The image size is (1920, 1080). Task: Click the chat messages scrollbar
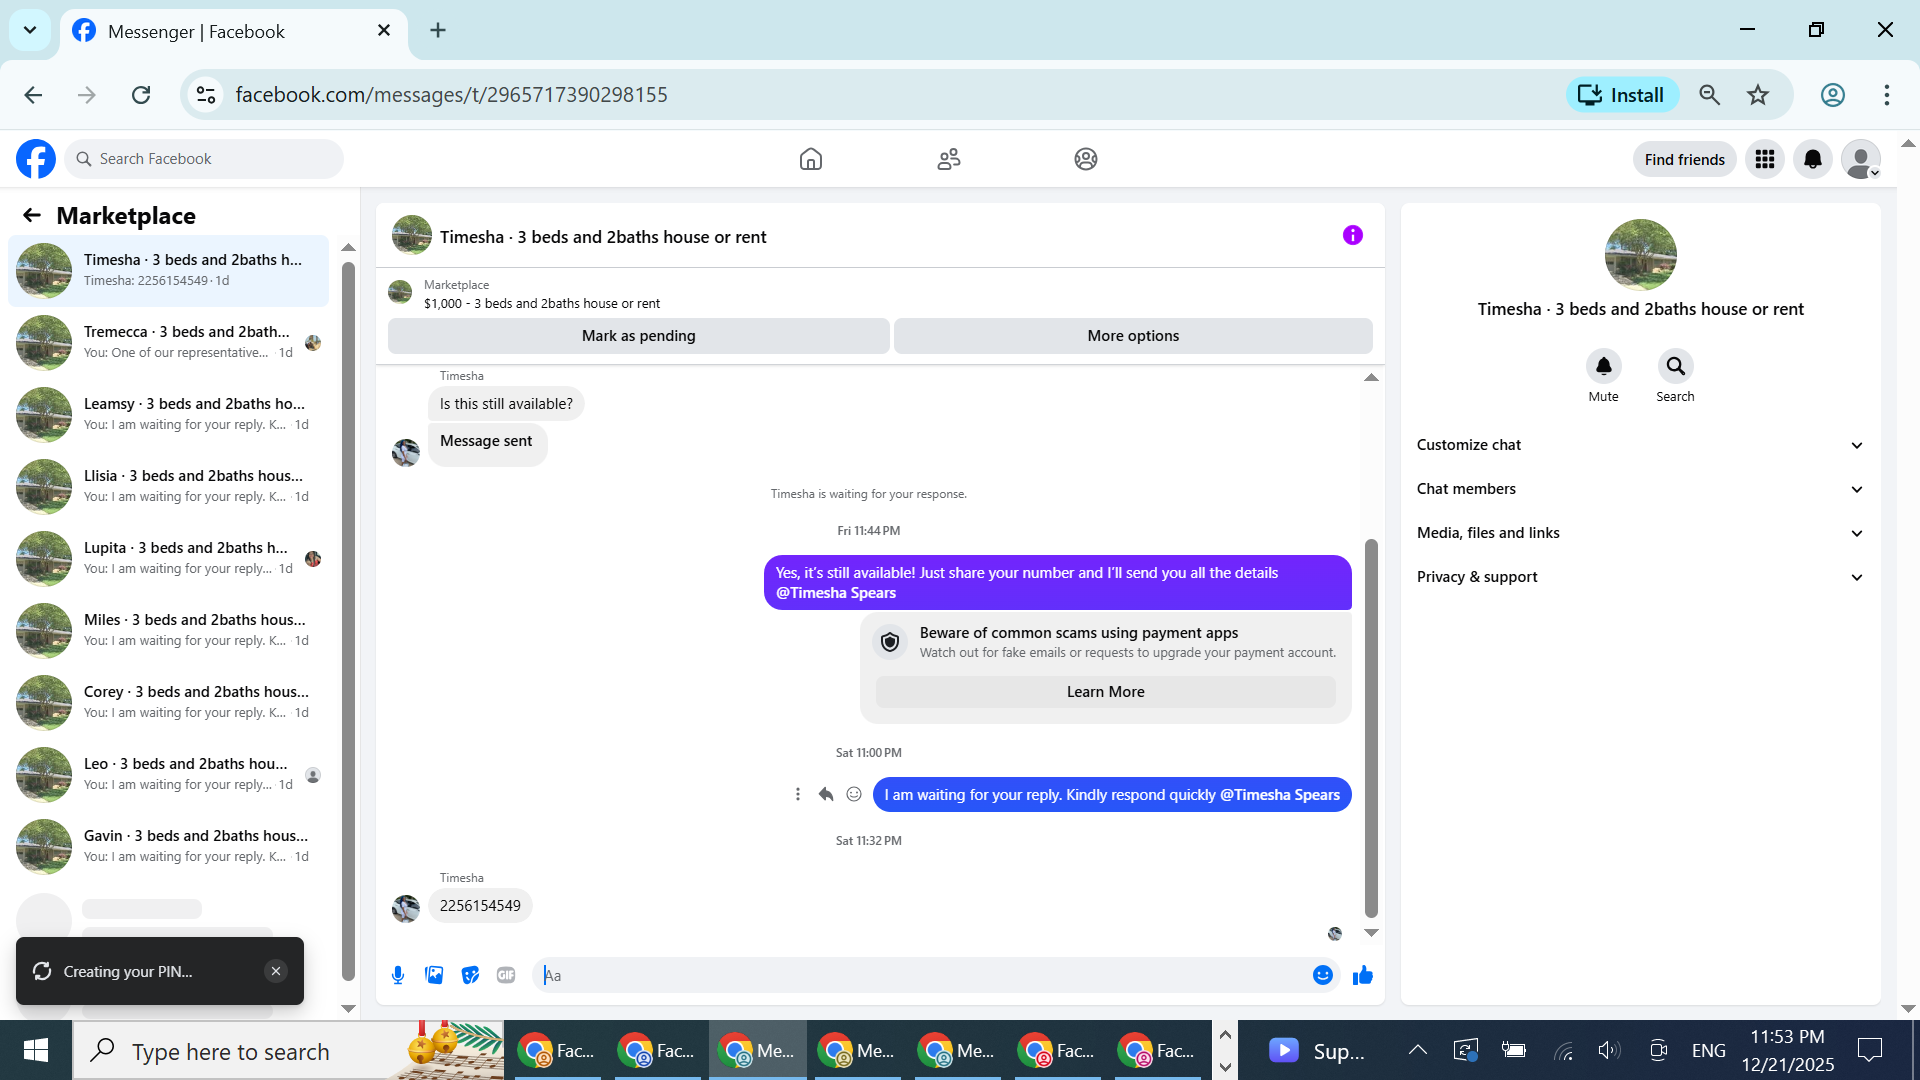click(x=1371, y=728)
